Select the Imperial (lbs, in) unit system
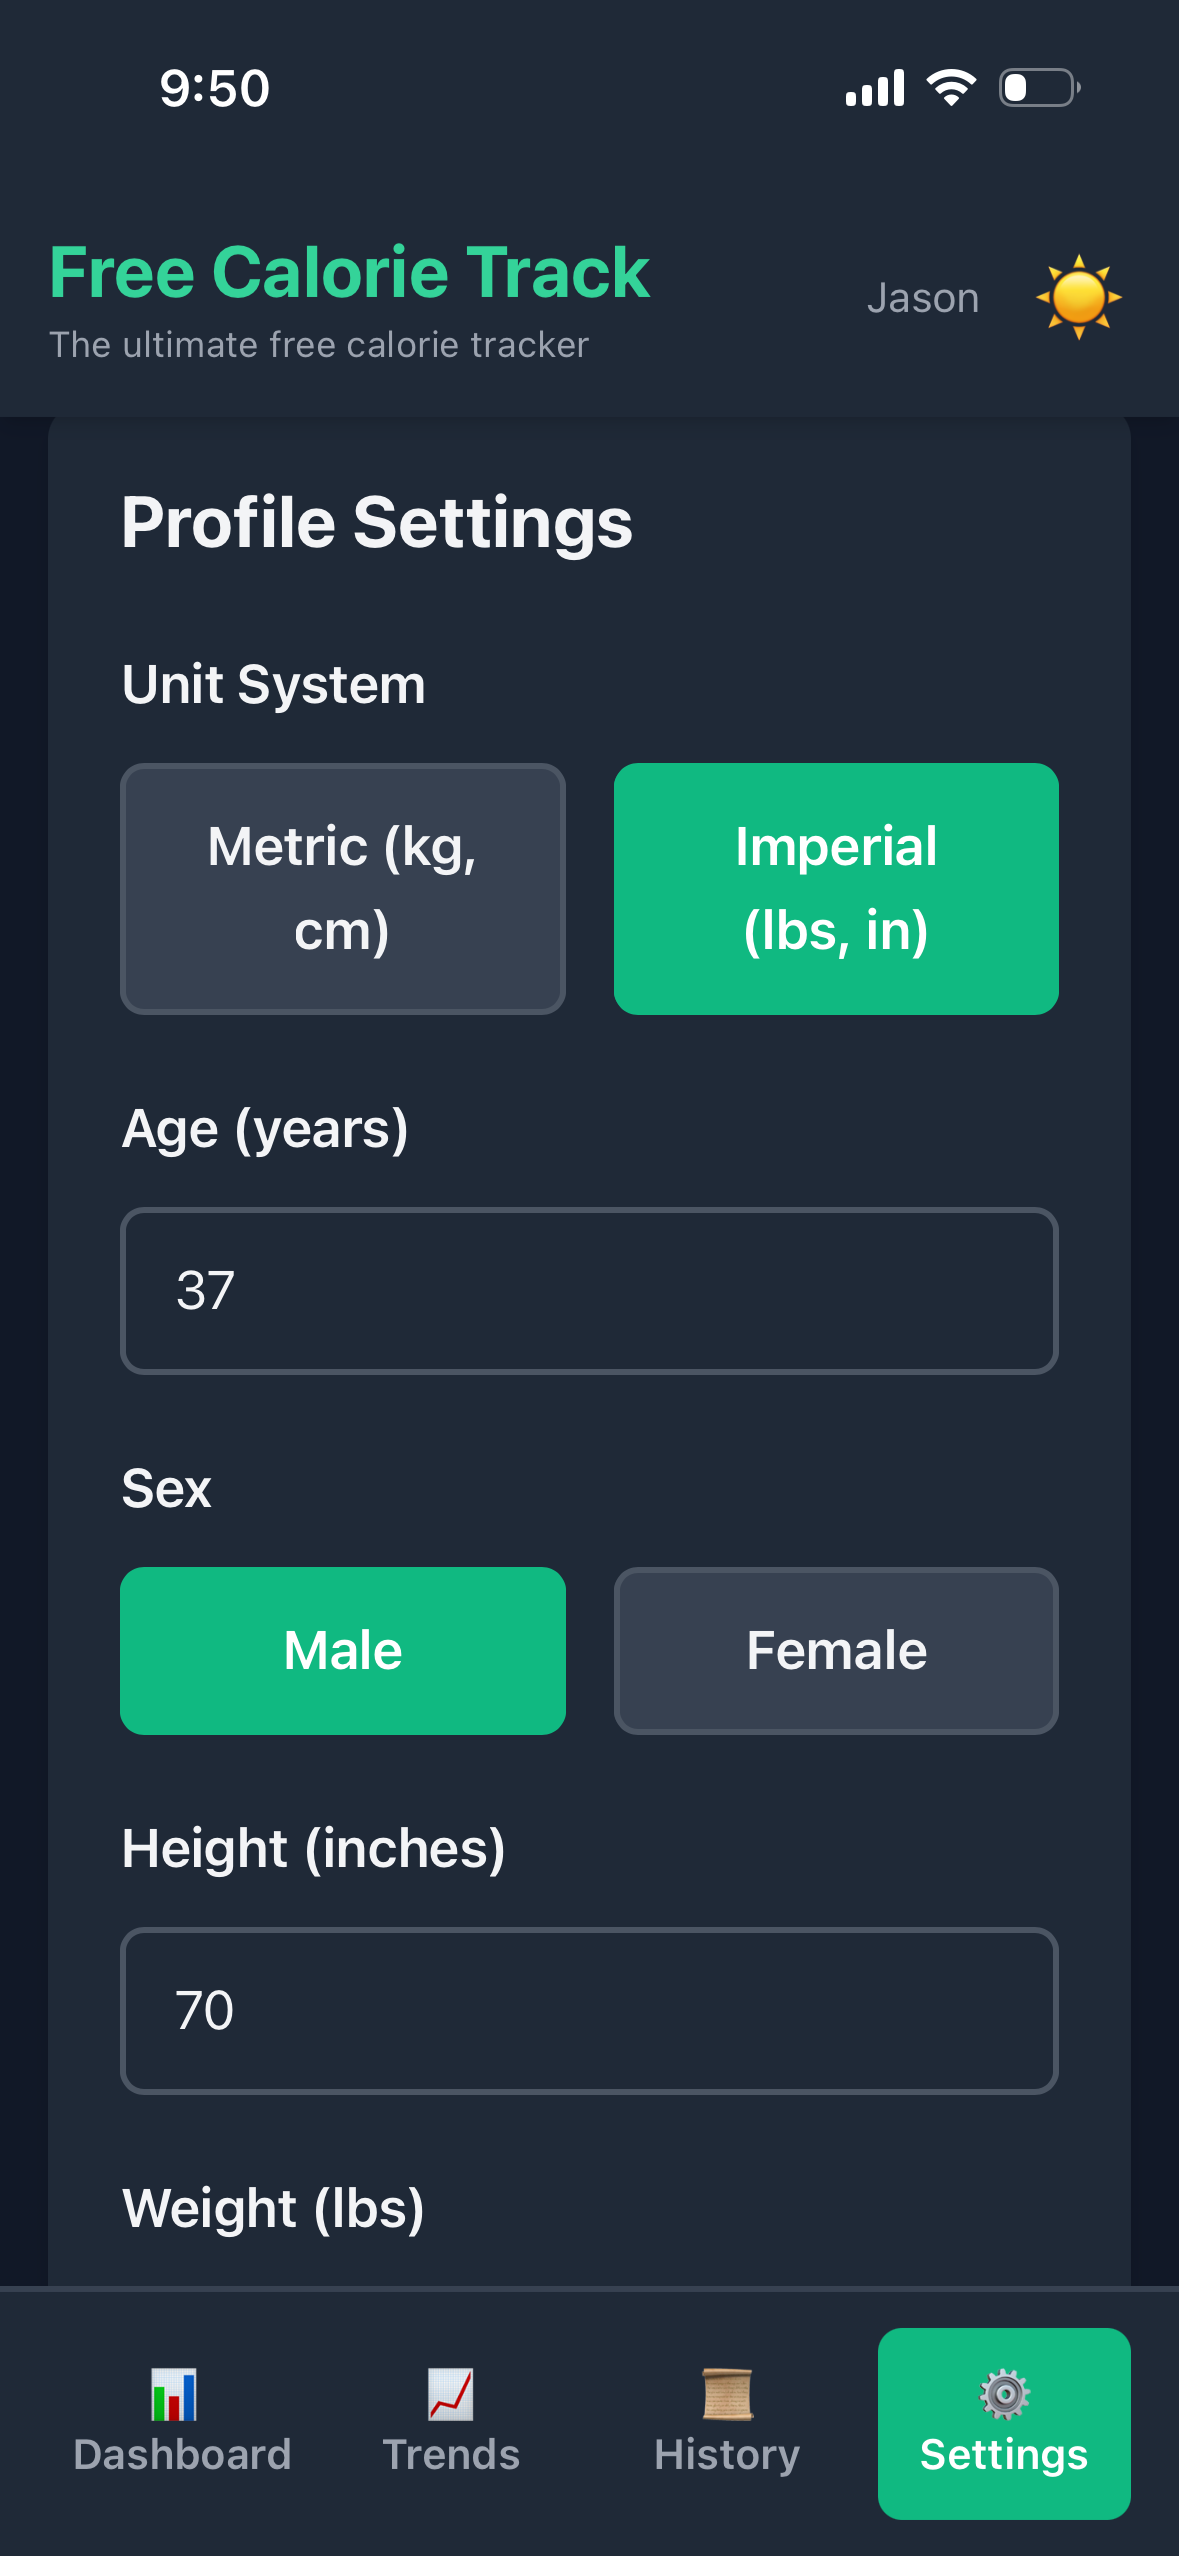 tap(836, 888)
